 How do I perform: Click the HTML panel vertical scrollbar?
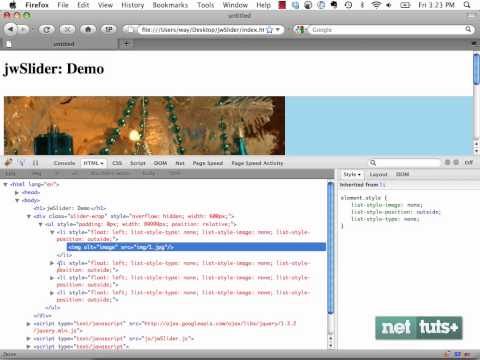pos(330,247)
